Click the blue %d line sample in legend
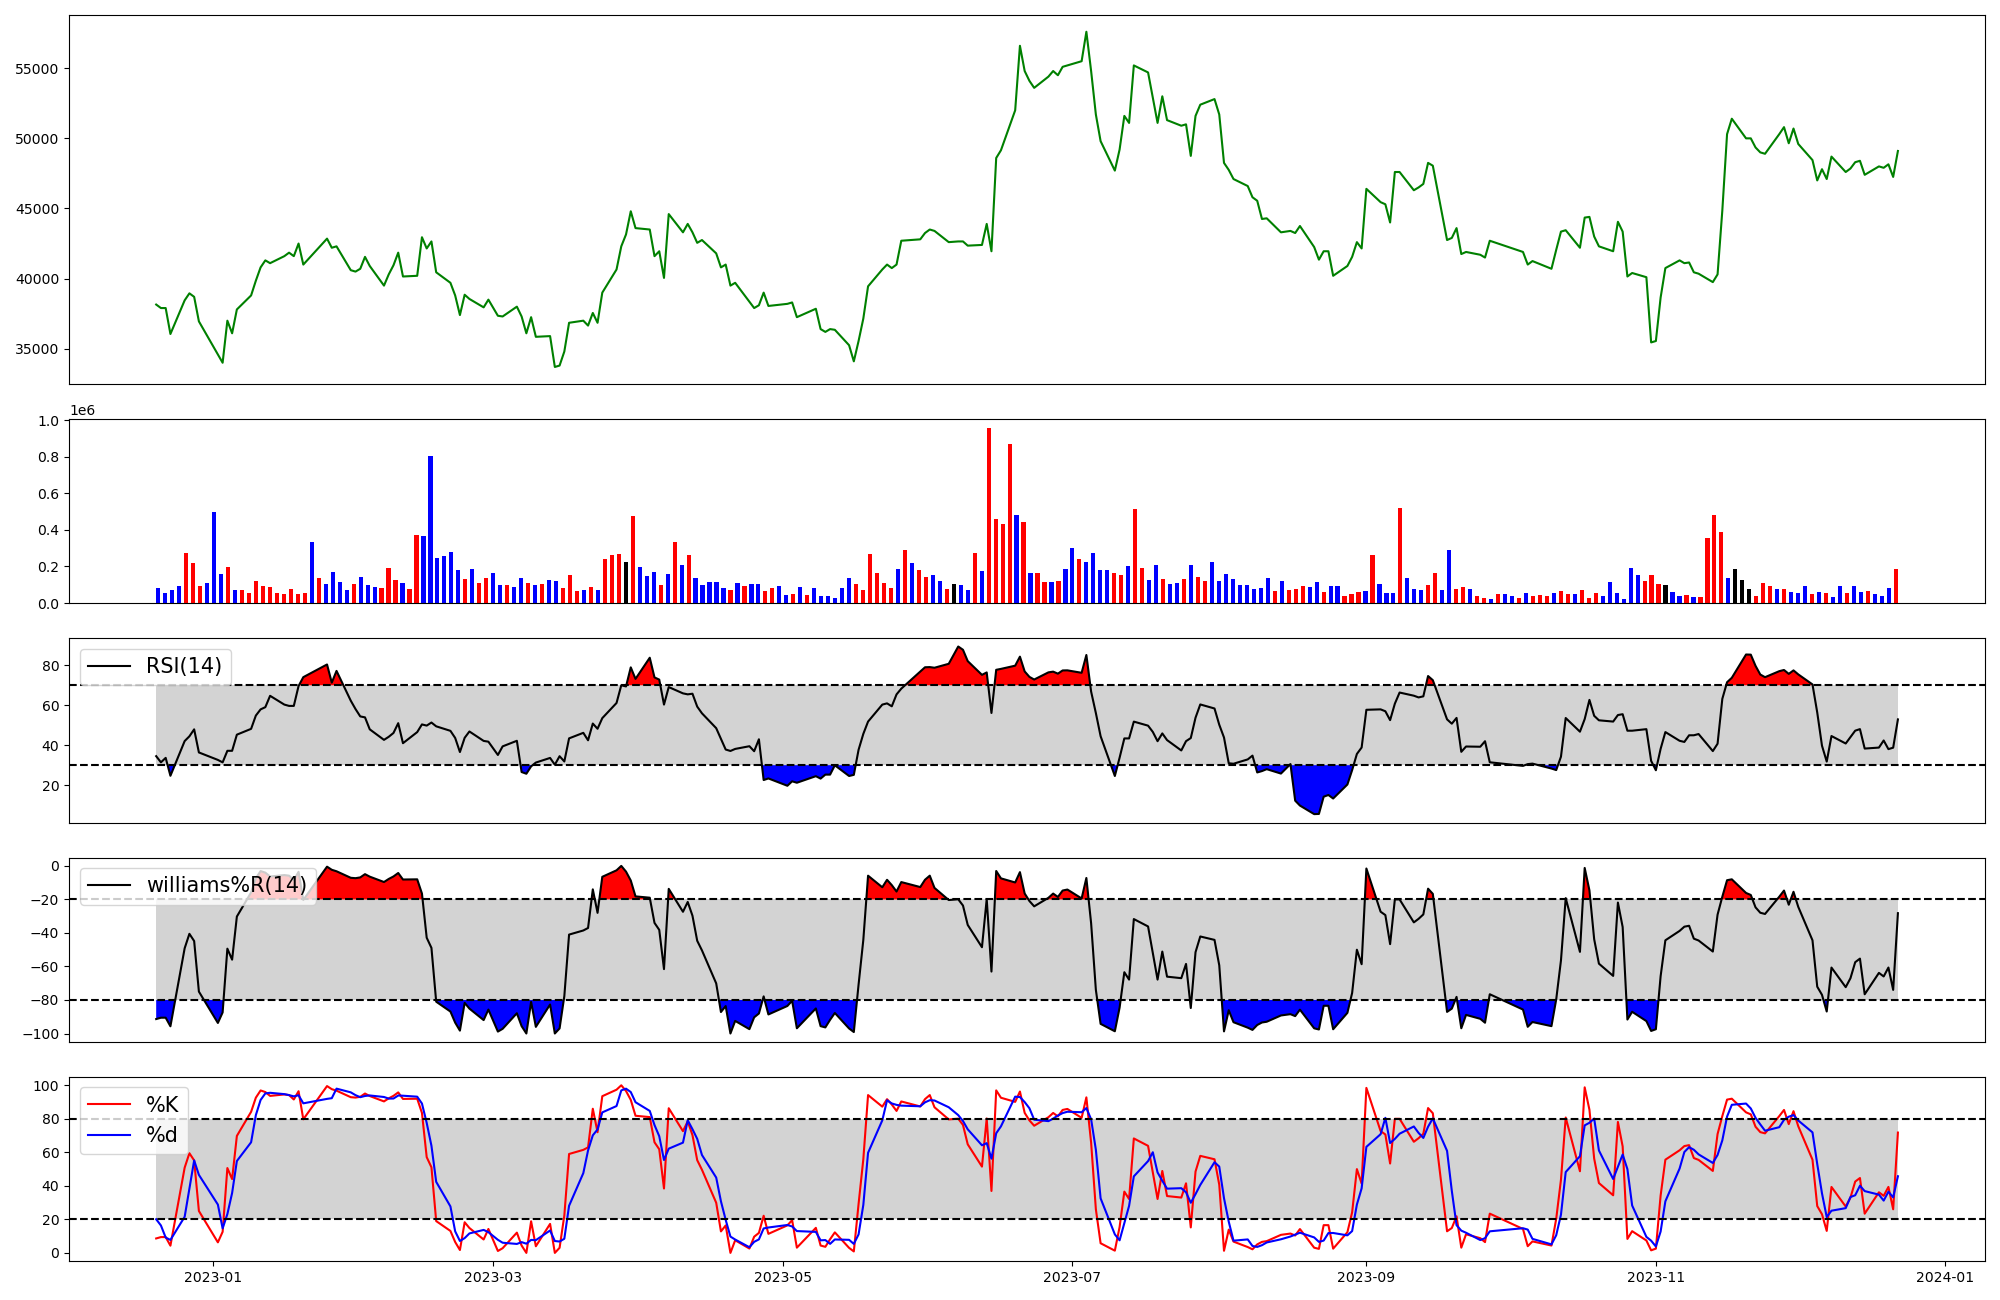Screen dimensions: 2000x1300 [110, 1135]
